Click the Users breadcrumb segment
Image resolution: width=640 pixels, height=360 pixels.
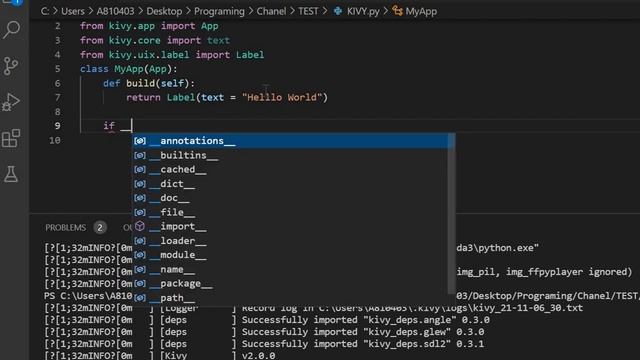(x=73, y=11)
